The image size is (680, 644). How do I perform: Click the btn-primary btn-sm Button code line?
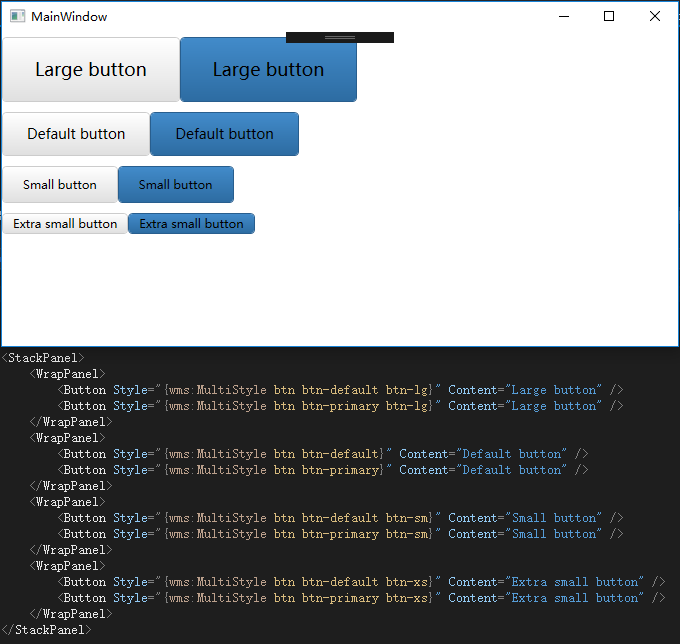tap(340, 534)
